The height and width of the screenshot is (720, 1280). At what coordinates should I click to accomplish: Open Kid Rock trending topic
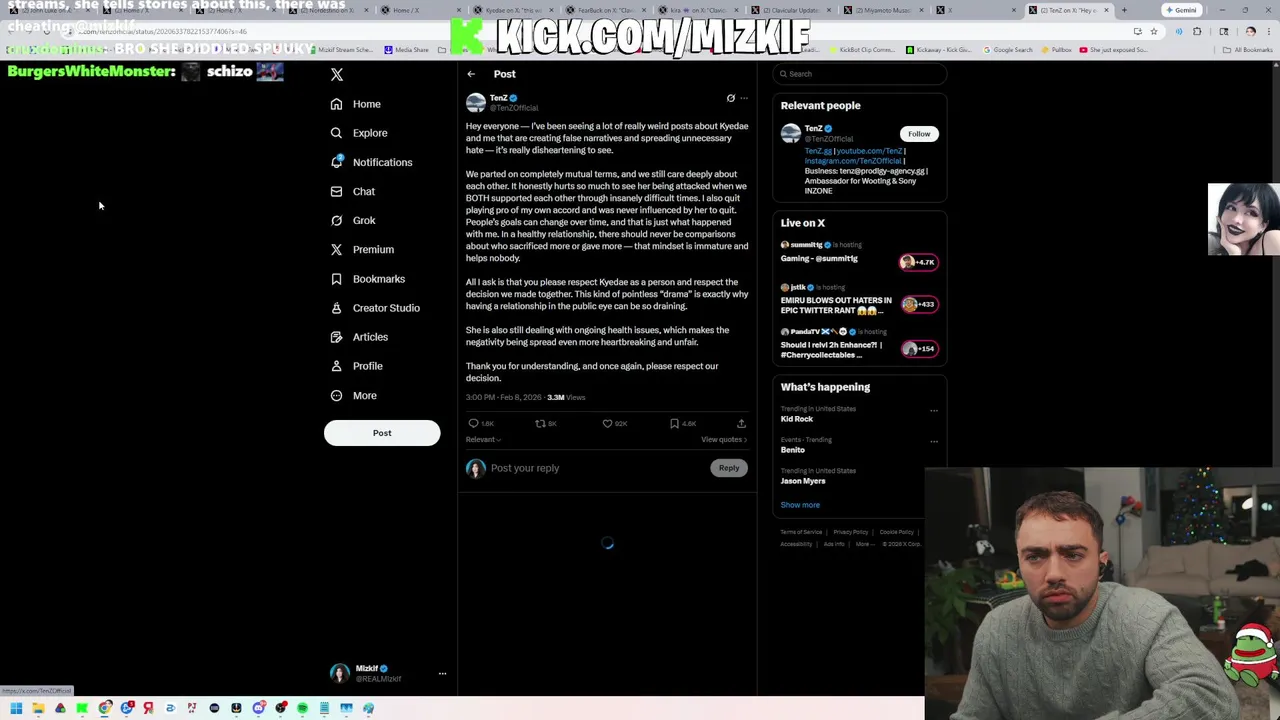tap(797, 419)
